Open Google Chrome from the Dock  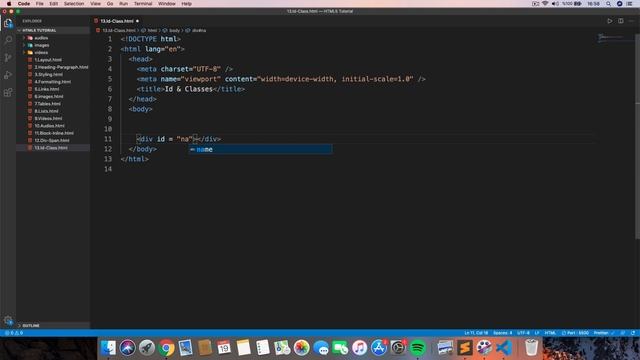tap(166, 348)
